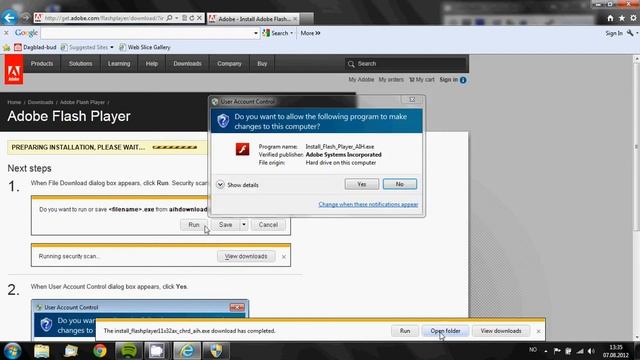Click No in User Account Control
Viewport: 640px width, 360px height.
[x=400, y=184]
